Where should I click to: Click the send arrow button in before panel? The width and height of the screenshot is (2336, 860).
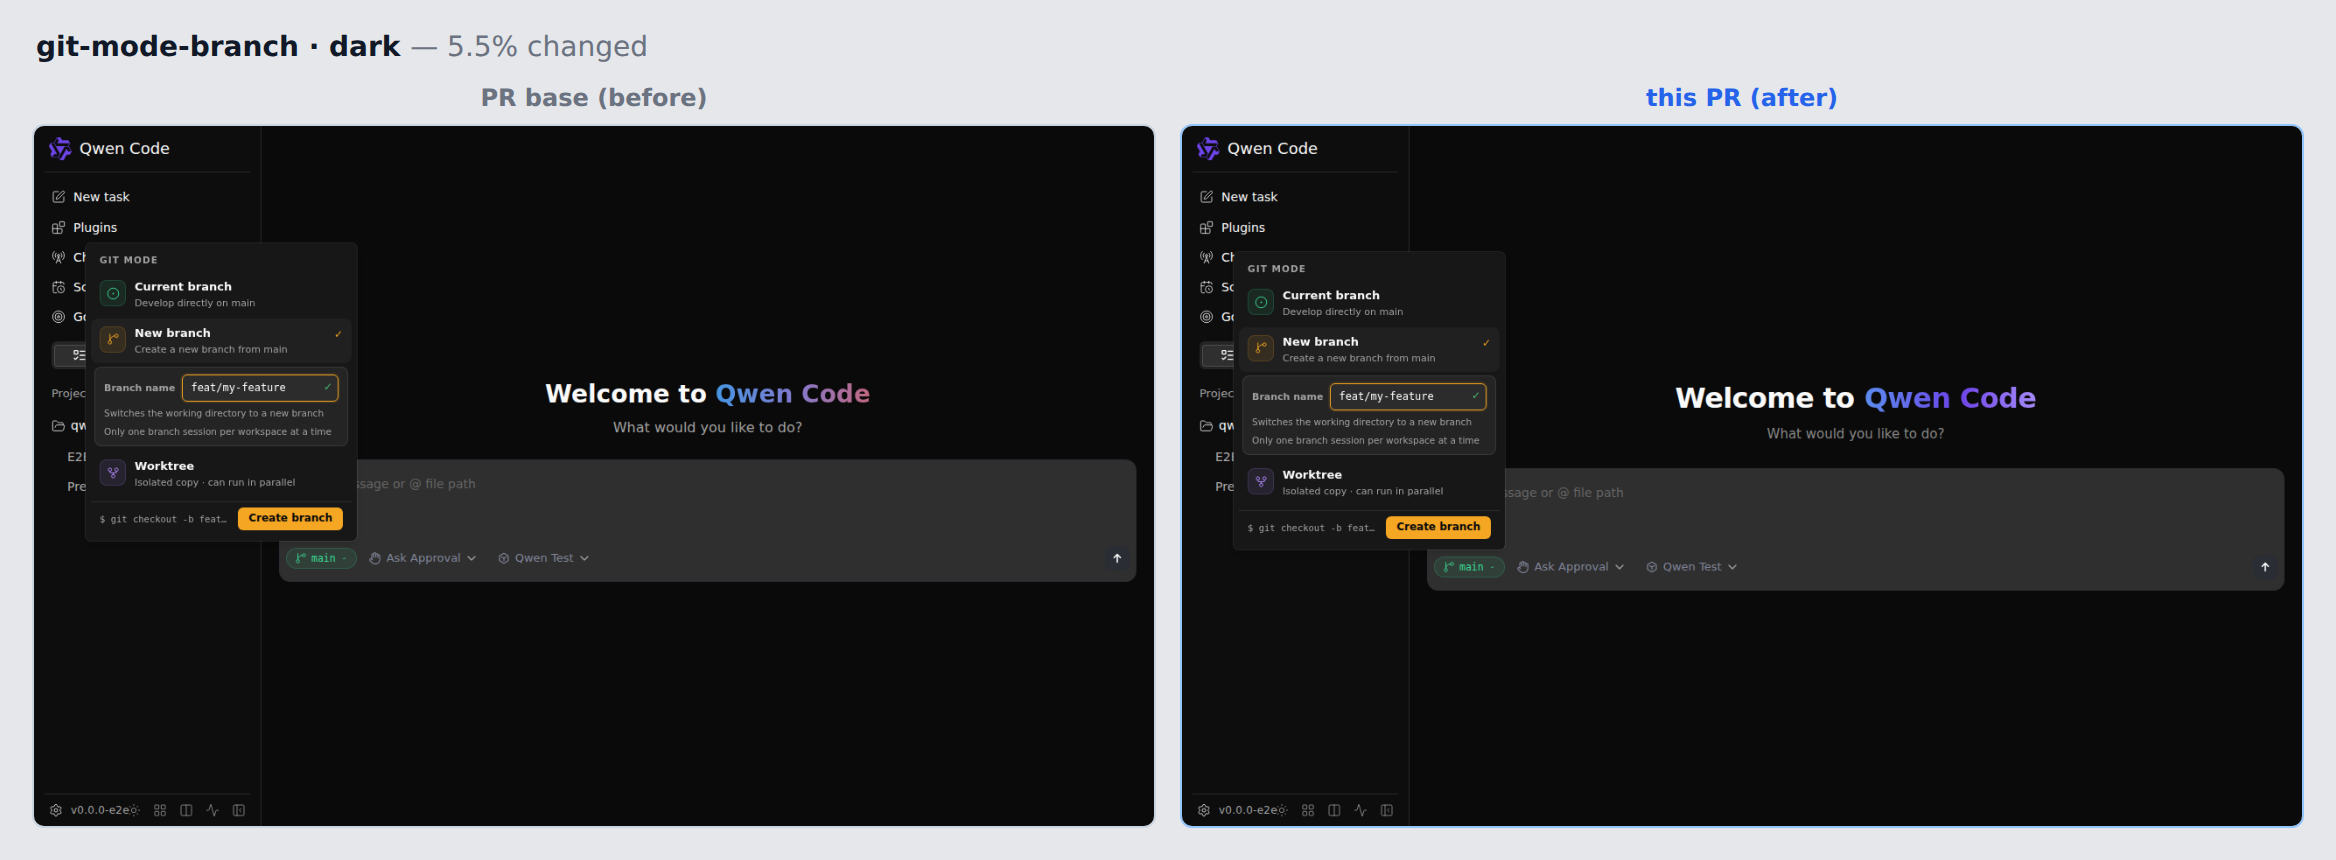1117,558
